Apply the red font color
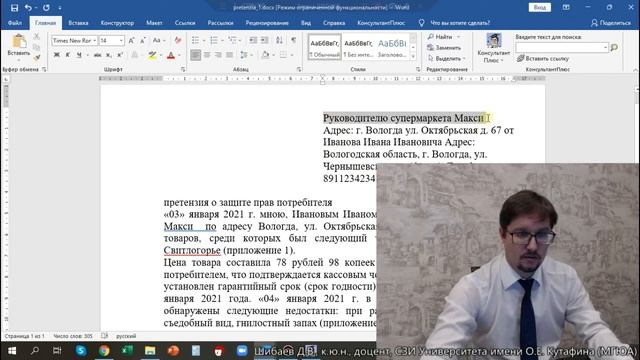This screenshot has width=640, height=360. click(171, 55)
